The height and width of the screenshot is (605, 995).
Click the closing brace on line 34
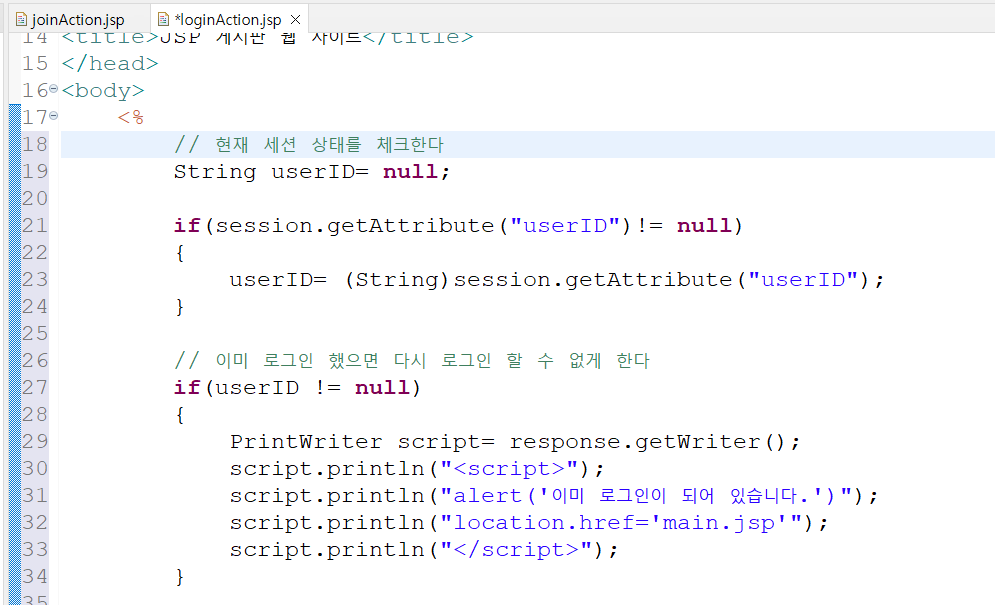click(x=180, y=576)
